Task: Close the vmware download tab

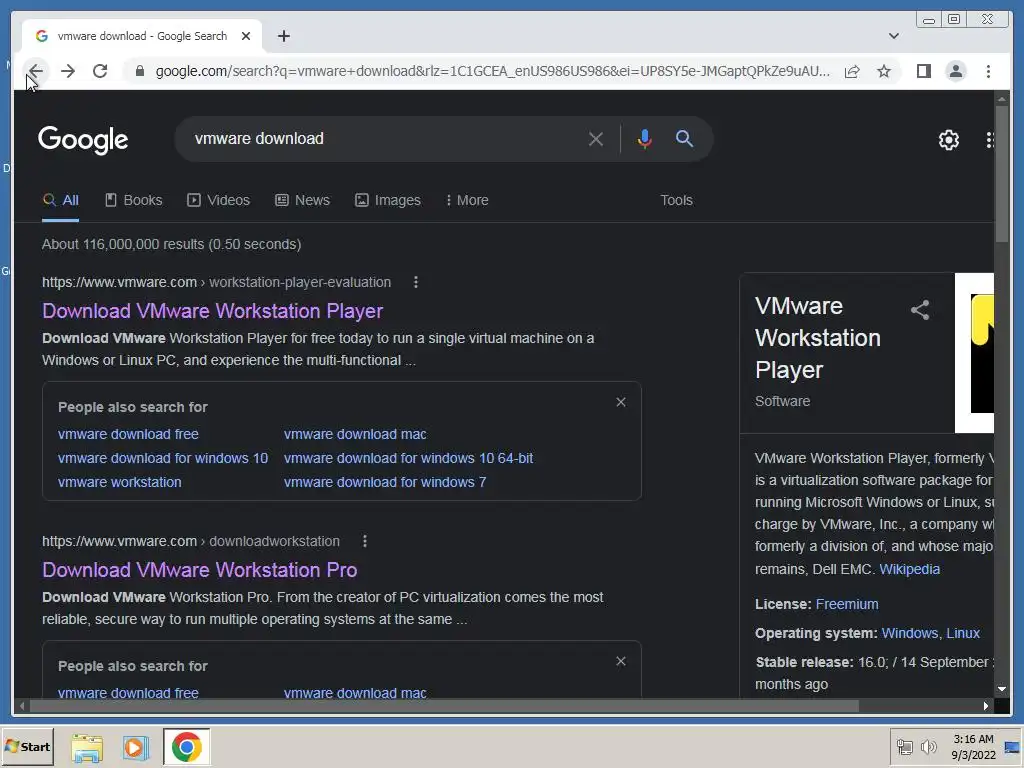Action: [x=246, y=36]
